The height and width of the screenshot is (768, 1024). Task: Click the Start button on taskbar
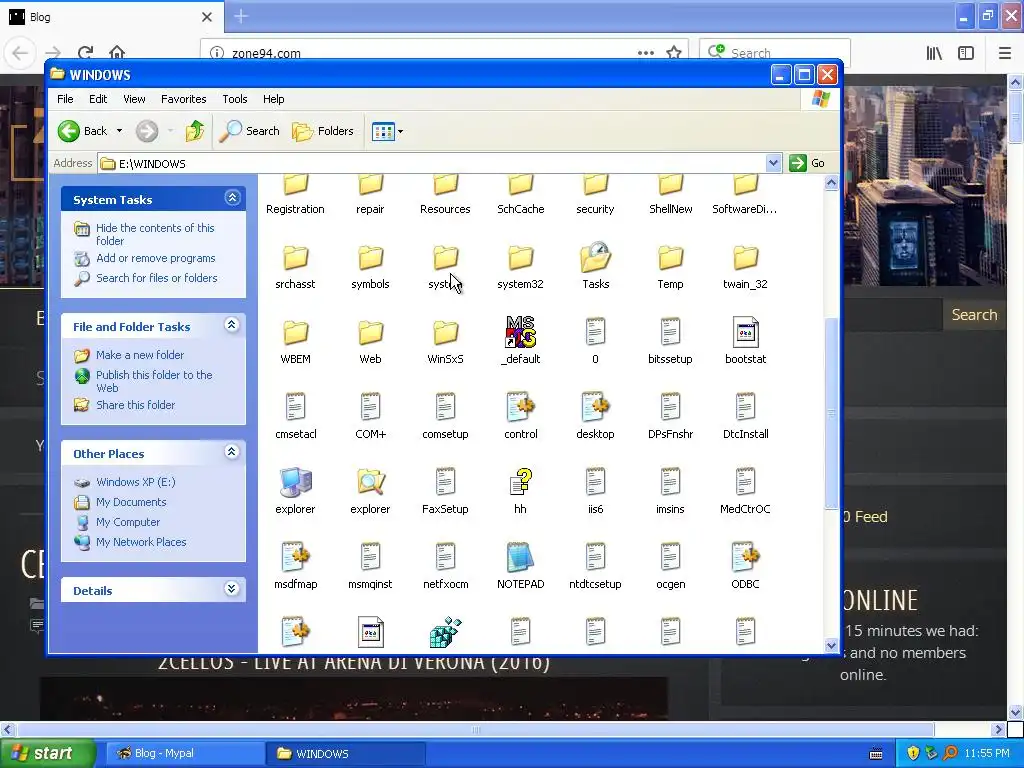click(x=47, y=754)
